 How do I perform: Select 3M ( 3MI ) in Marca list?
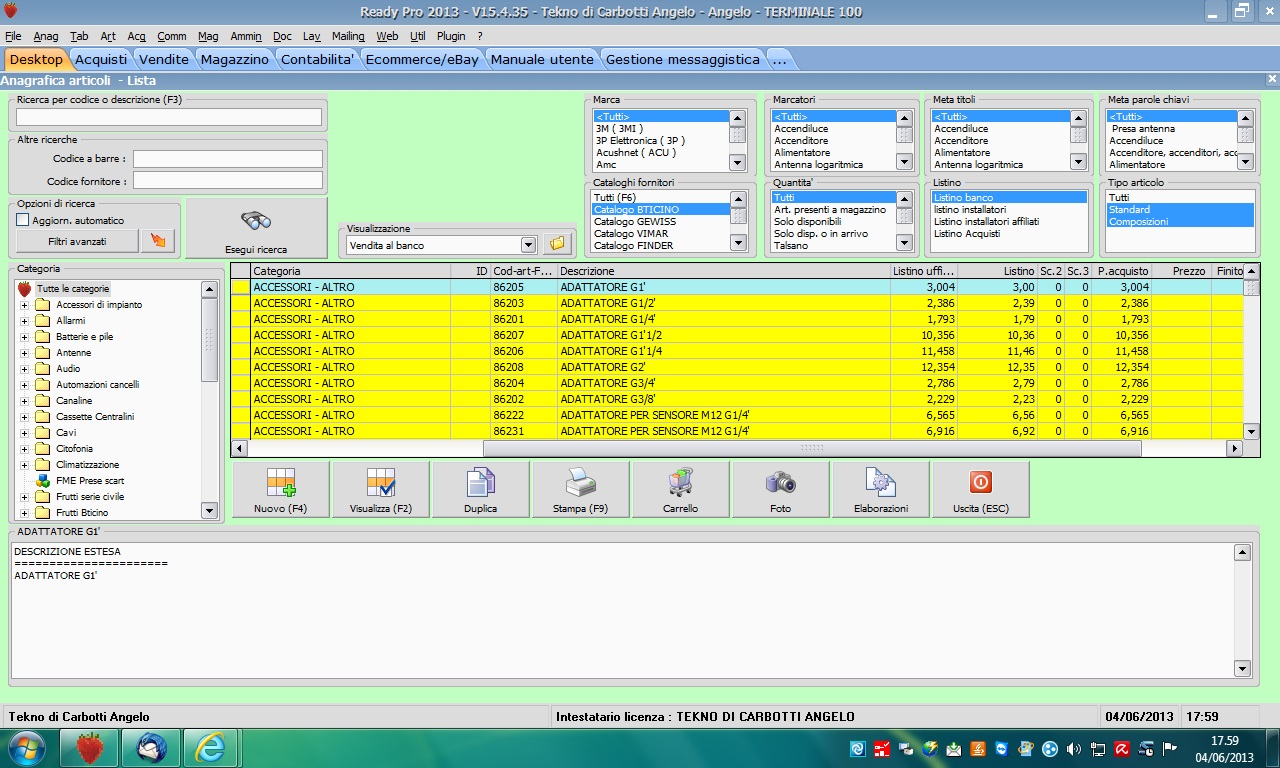659,128
